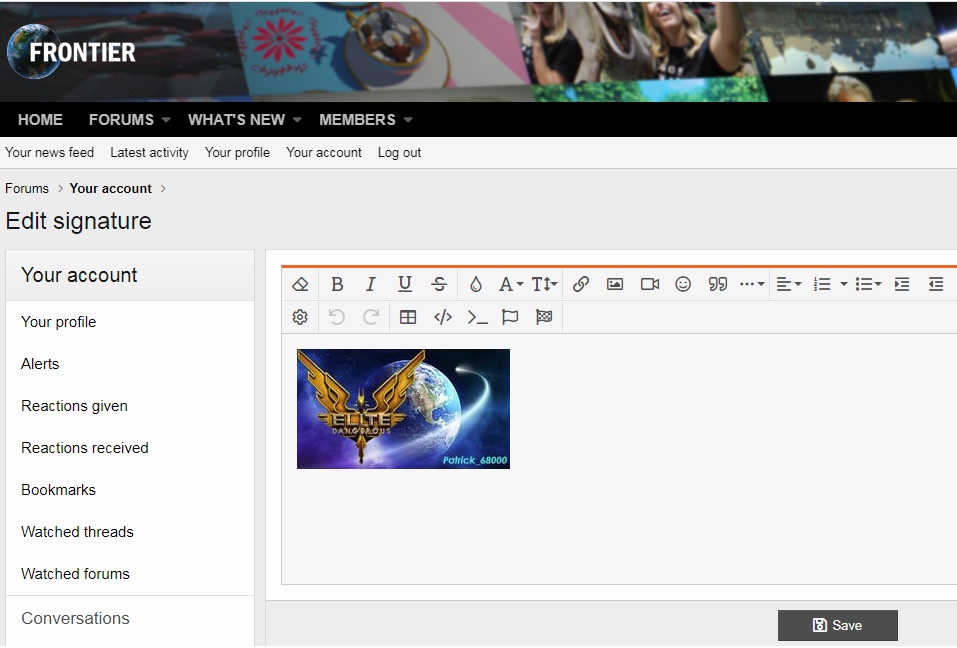957x648 pixels.
Task: Increase indent of the text
Action: point(902,284)
